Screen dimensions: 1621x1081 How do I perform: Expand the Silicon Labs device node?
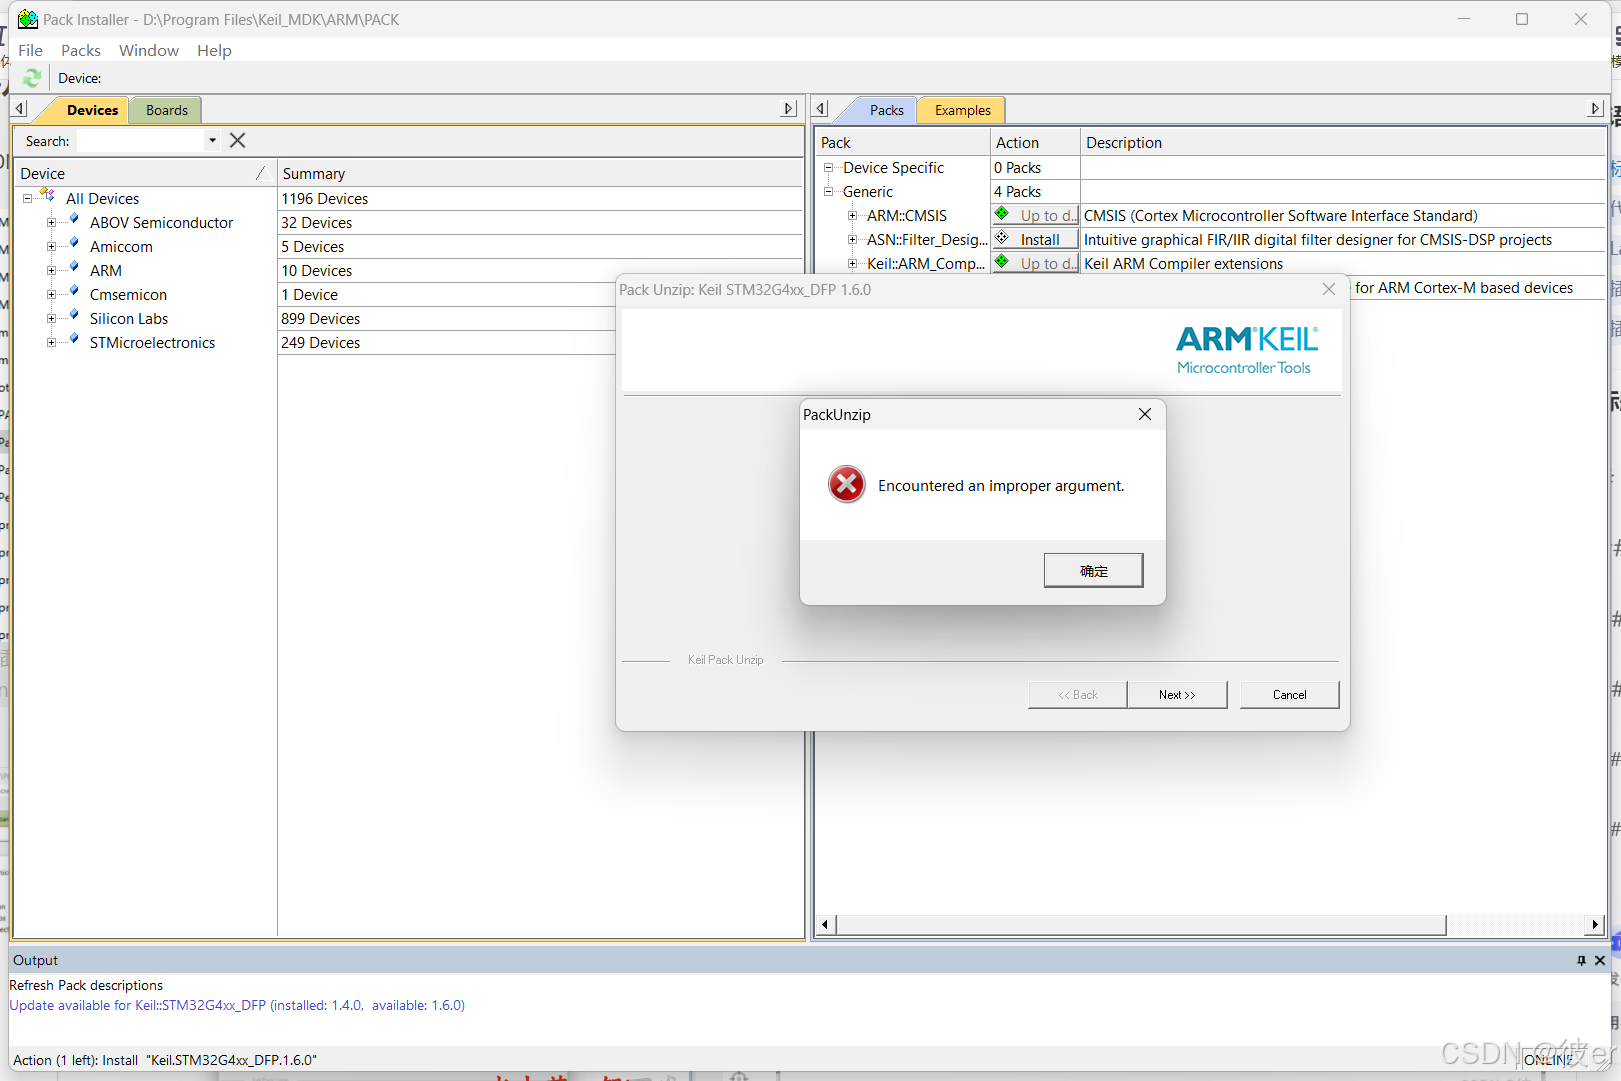[x=52, y=319]
